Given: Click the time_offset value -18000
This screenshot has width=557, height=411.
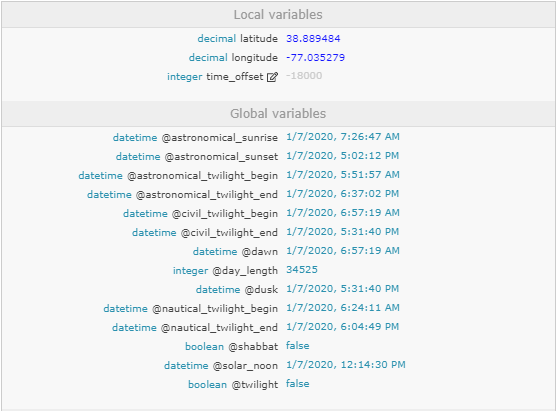Looking at the screenshot, I should coord(304,76).
